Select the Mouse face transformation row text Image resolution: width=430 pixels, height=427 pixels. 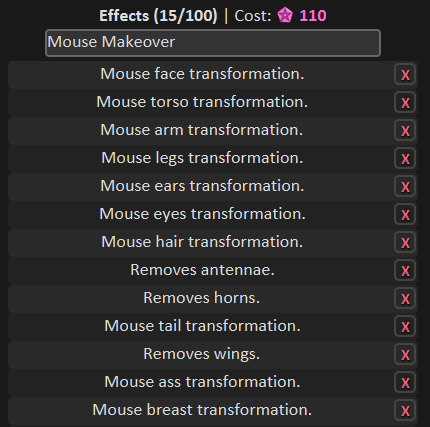[202, 74]
